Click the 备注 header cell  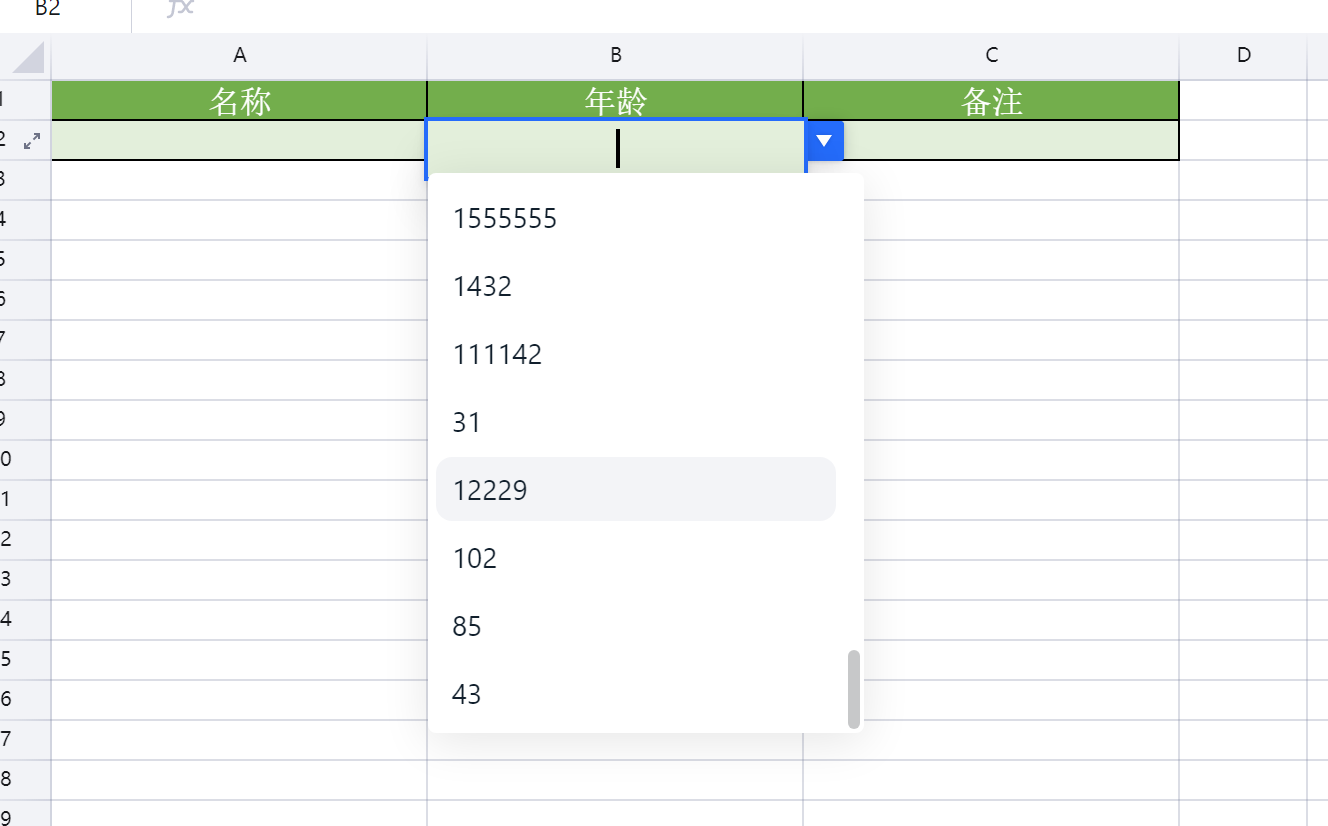[991, 101]
